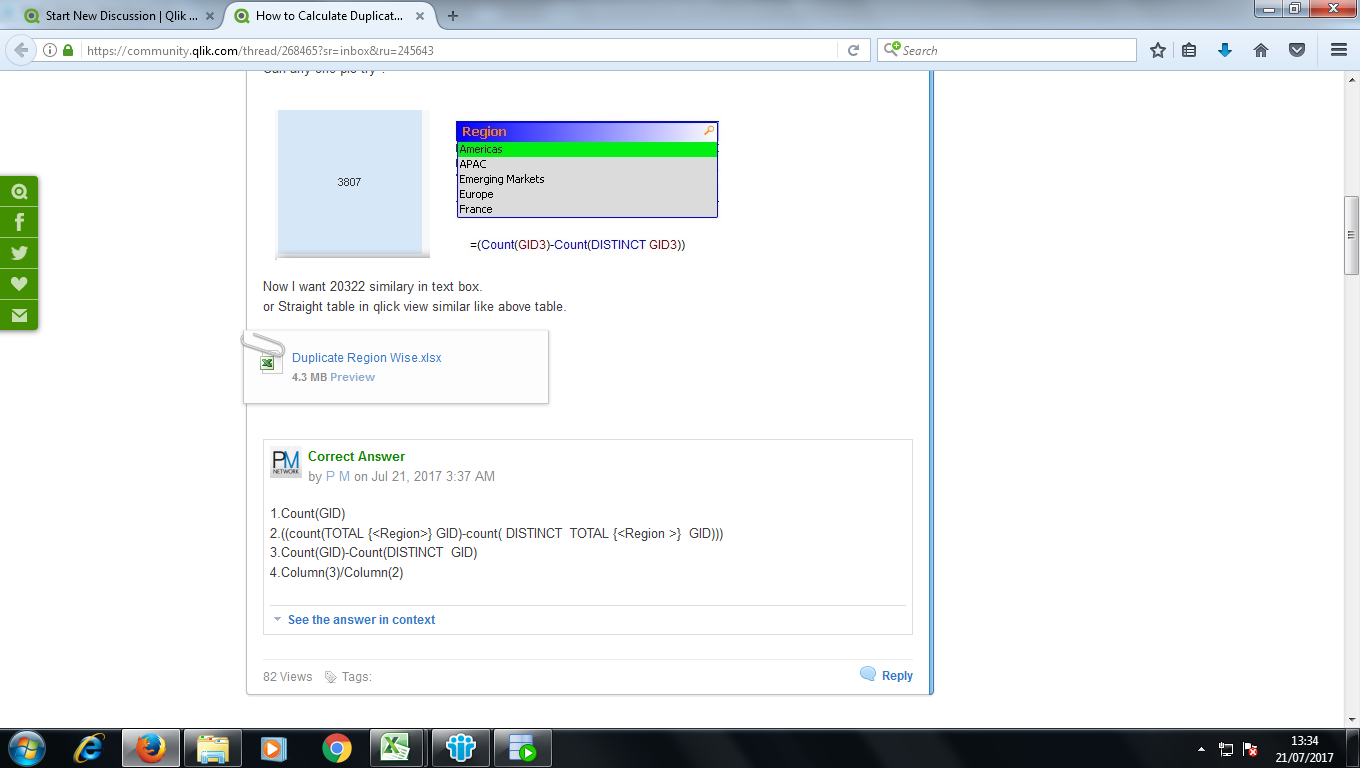Screen dimensions: 1360x768
Task: Share thread on Facebook
Action: tap(19, 222)
